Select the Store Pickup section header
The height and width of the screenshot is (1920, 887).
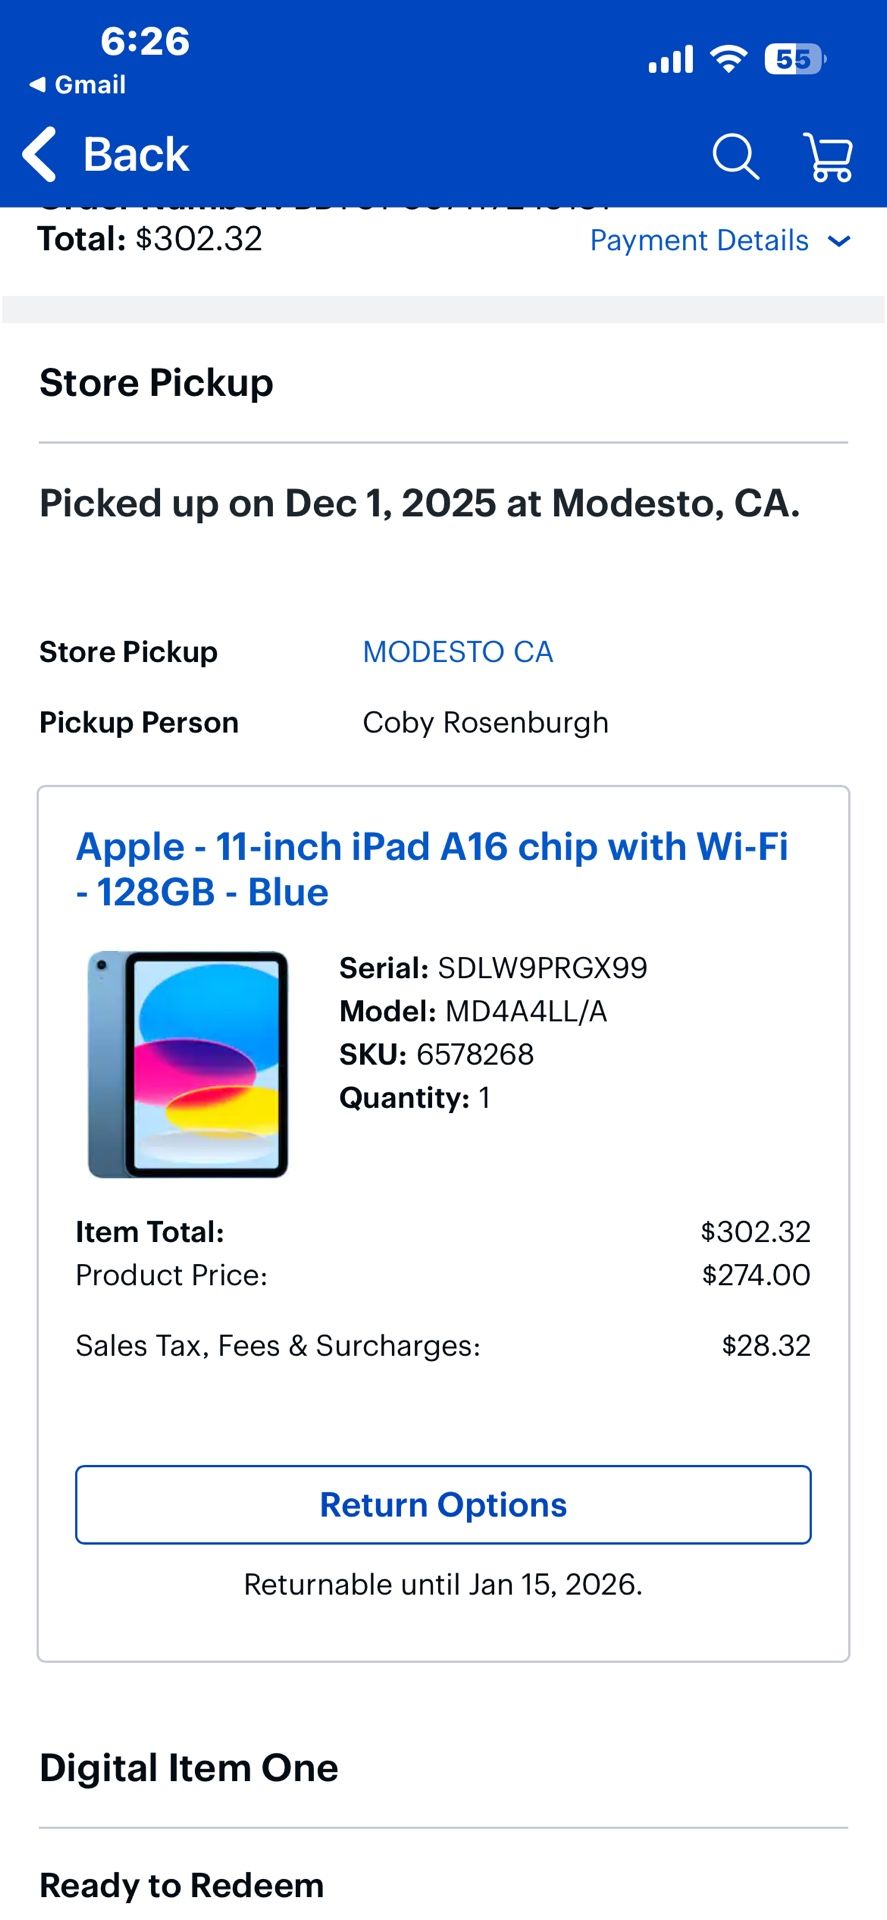pos(156,382)
